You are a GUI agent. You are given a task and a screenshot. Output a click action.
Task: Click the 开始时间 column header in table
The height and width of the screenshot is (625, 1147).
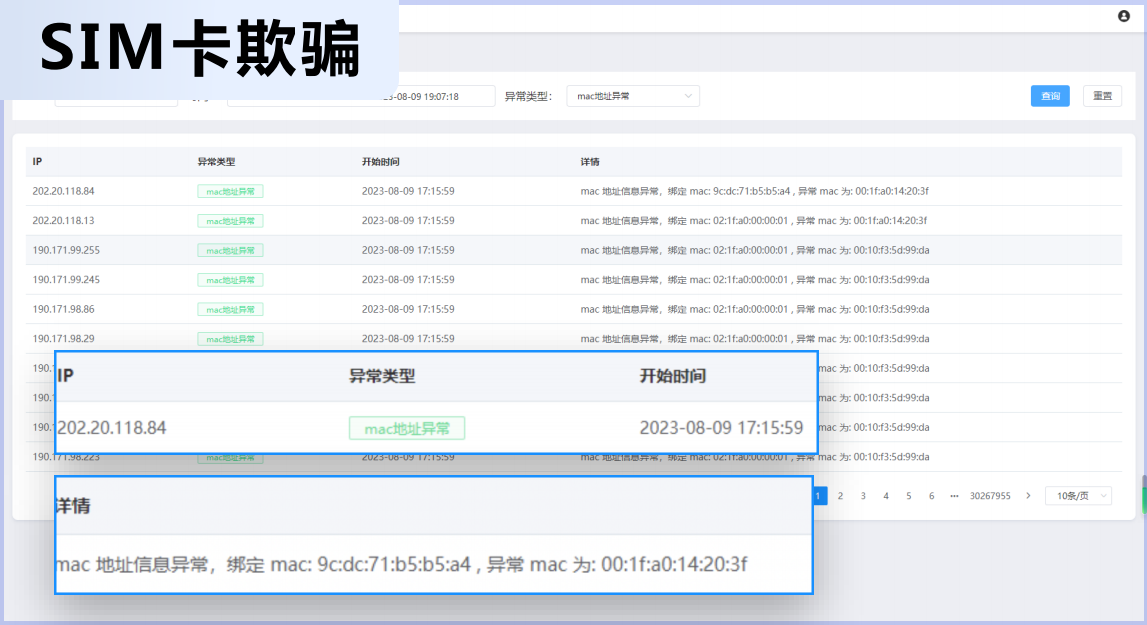[x=380, y=162]
